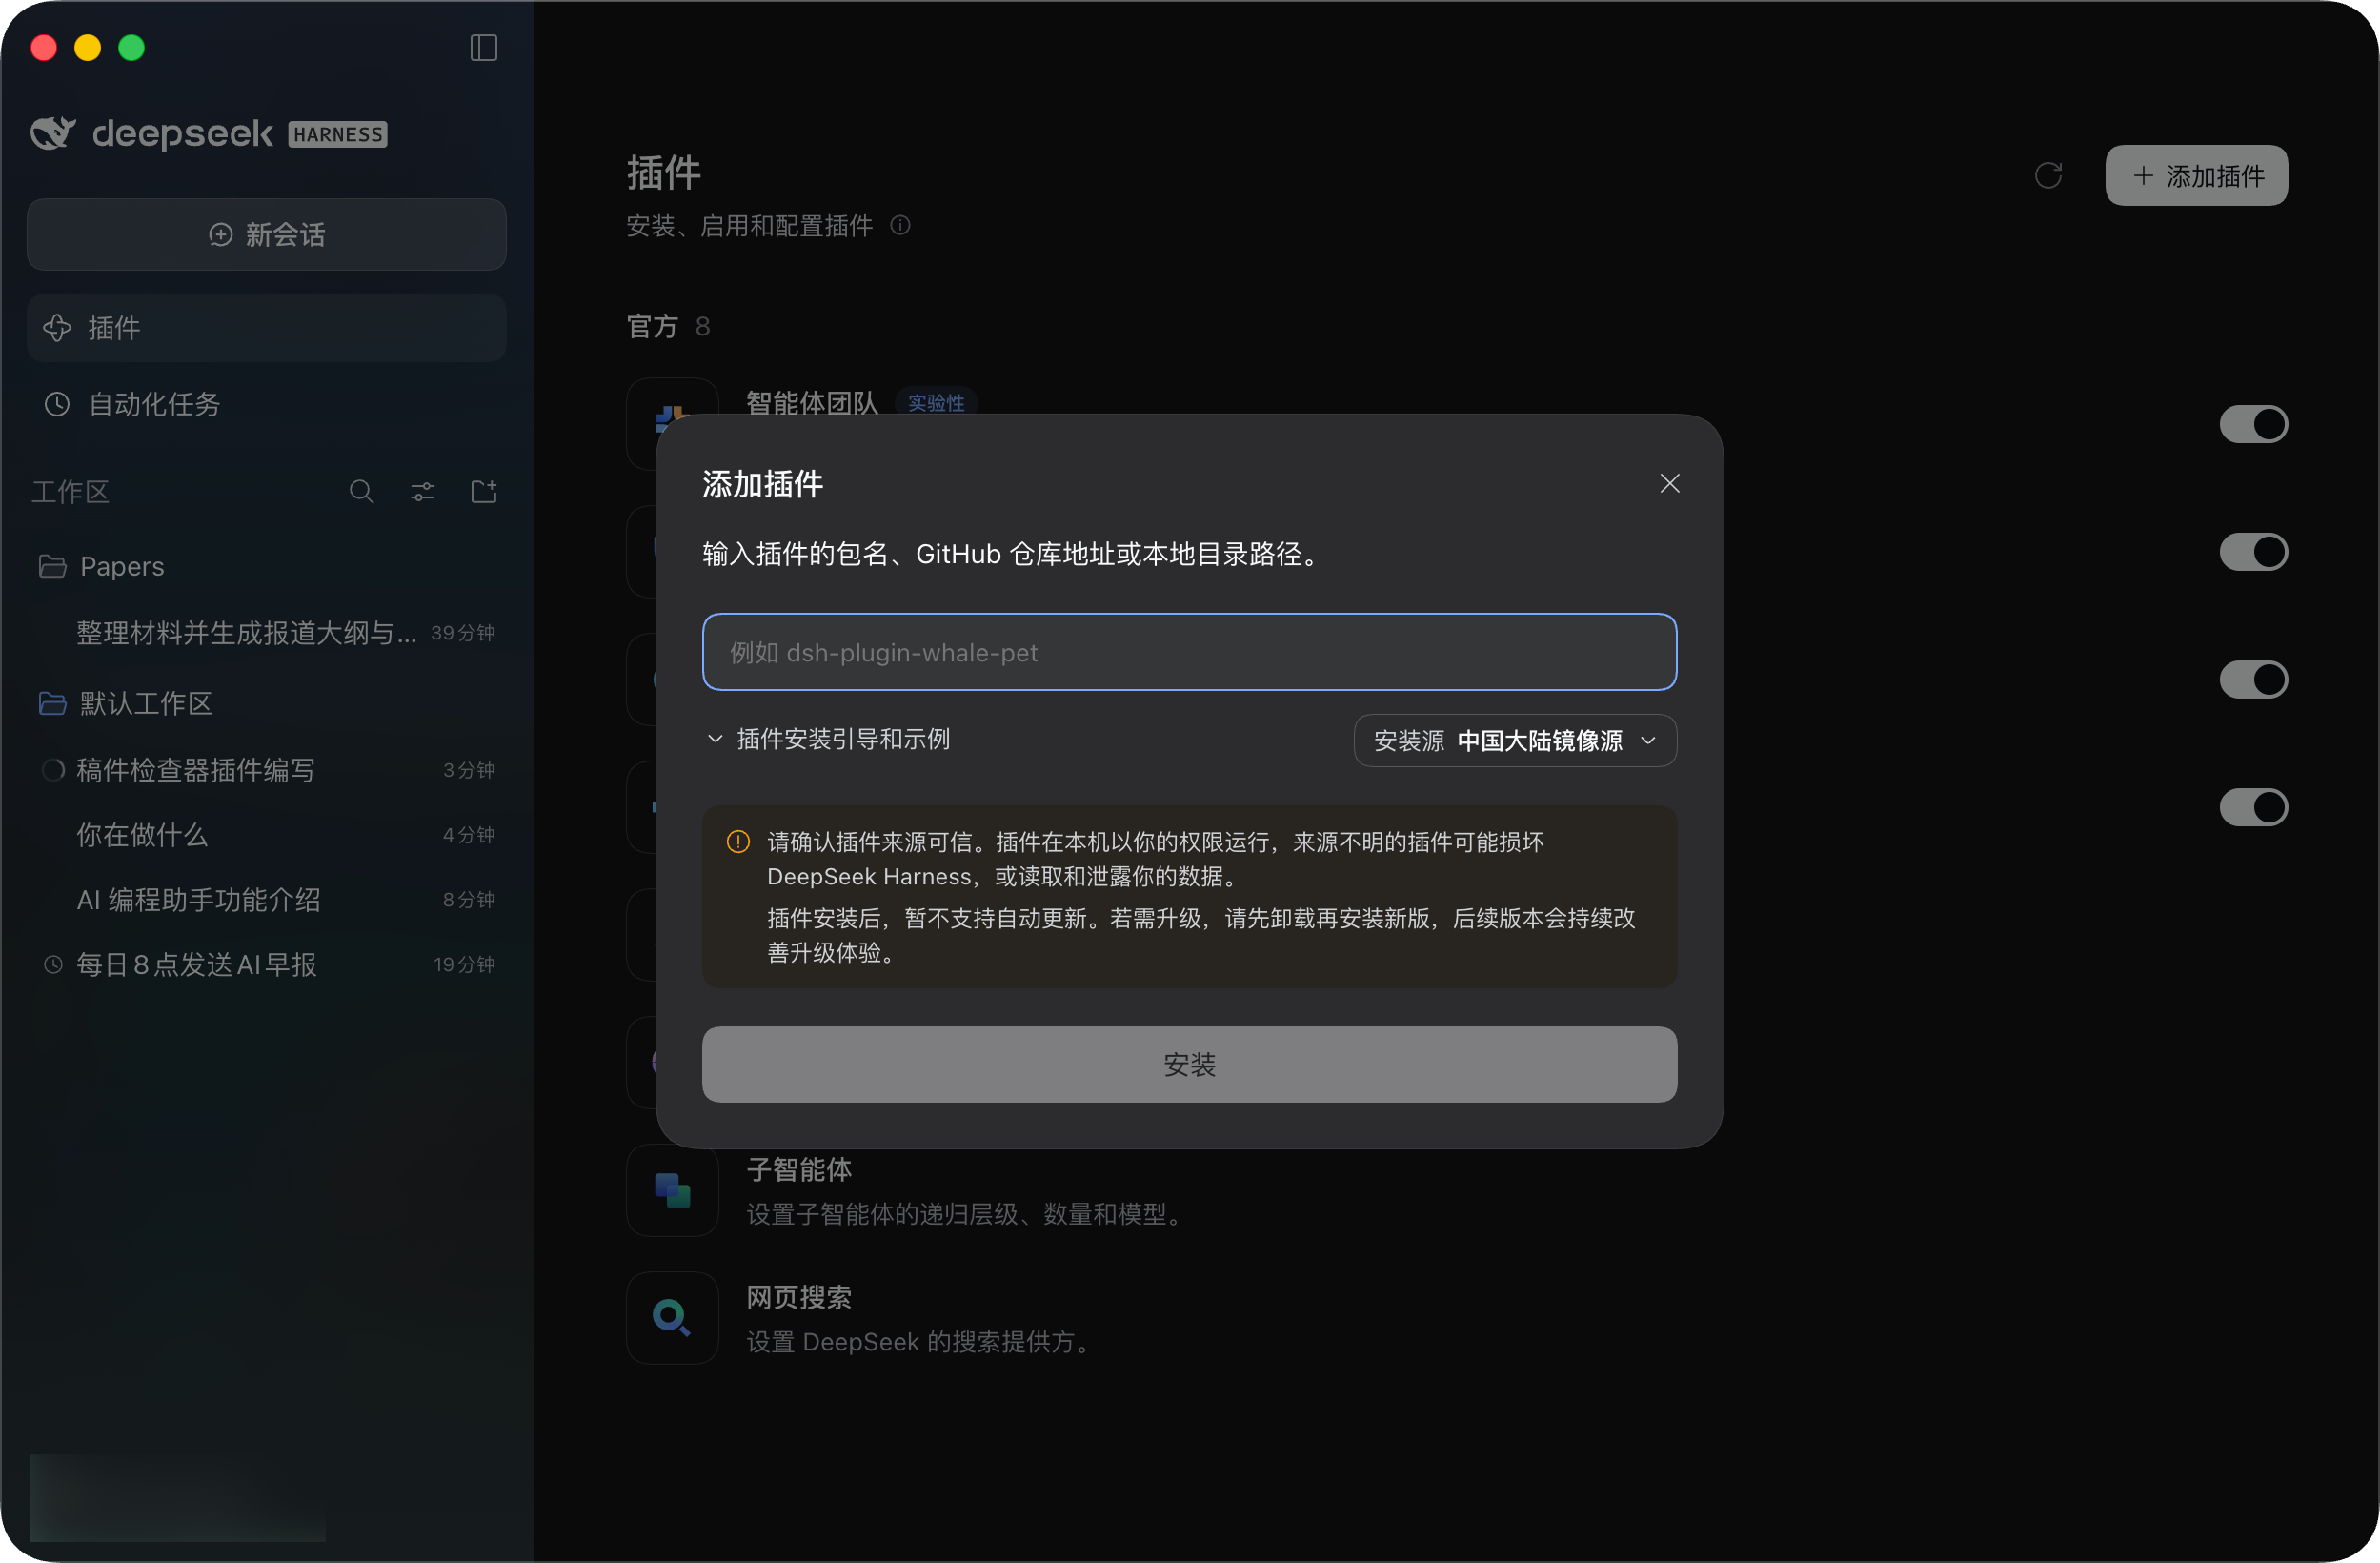Open the 自动化任务 sidebar menu item
This screenshot has height=1563, width=2380.
coord(266,404)
